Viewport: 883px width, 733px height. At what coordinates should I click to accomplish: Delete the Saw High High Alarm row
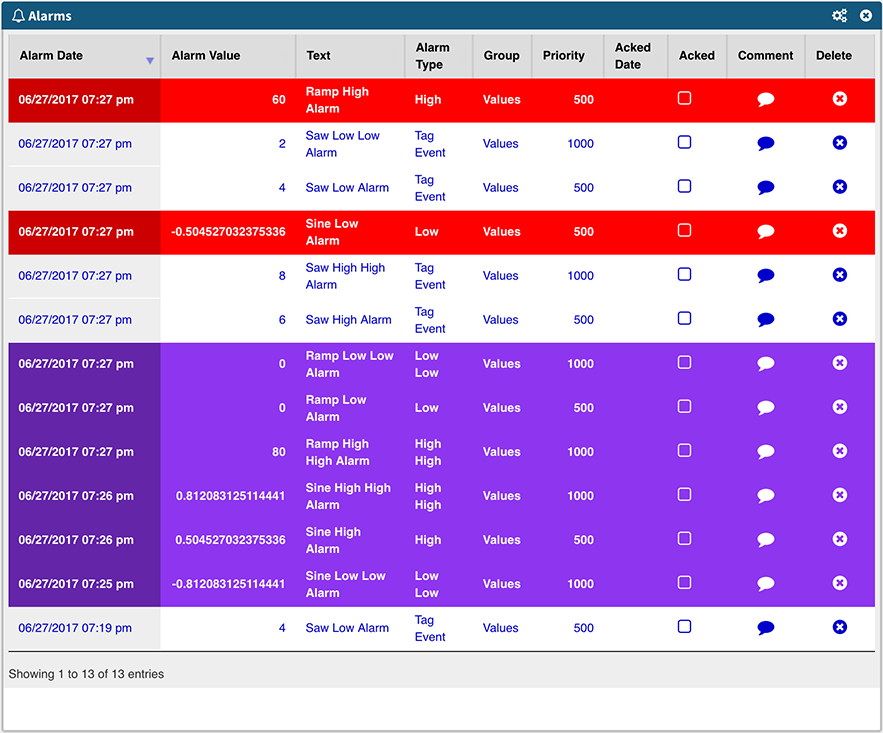pos(840,275)
